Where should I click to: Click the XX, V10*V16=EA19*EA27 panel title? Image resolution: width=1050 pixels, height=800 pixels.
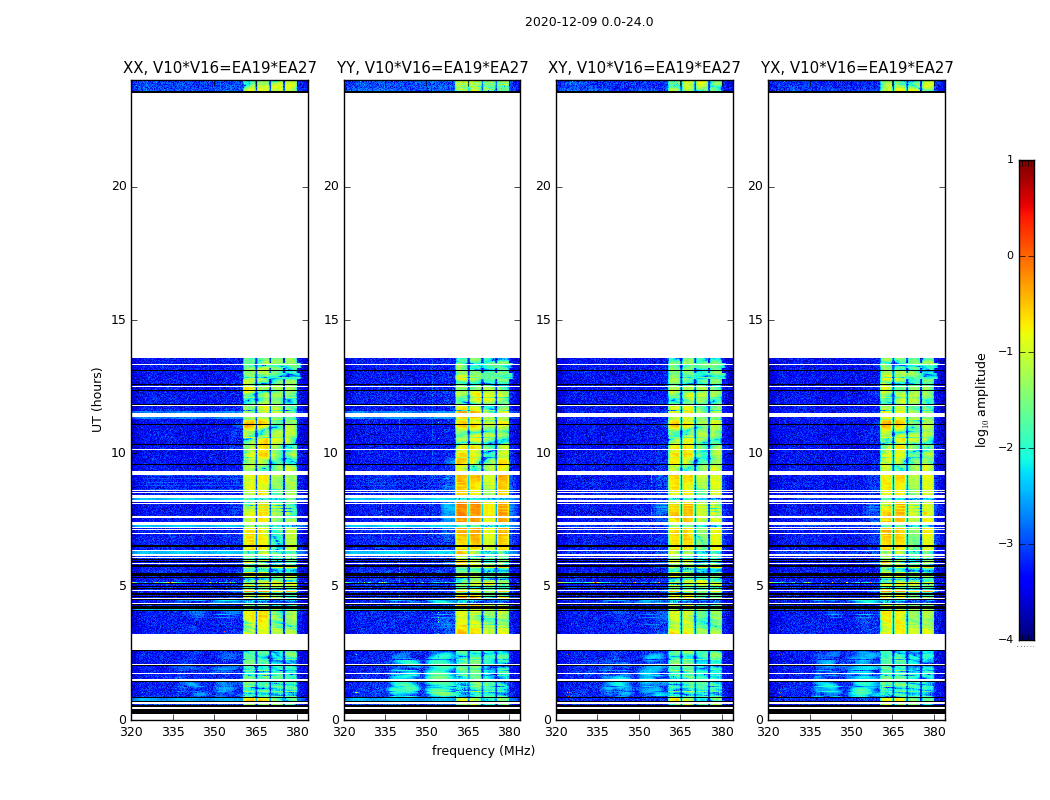(x=220, y=68)
